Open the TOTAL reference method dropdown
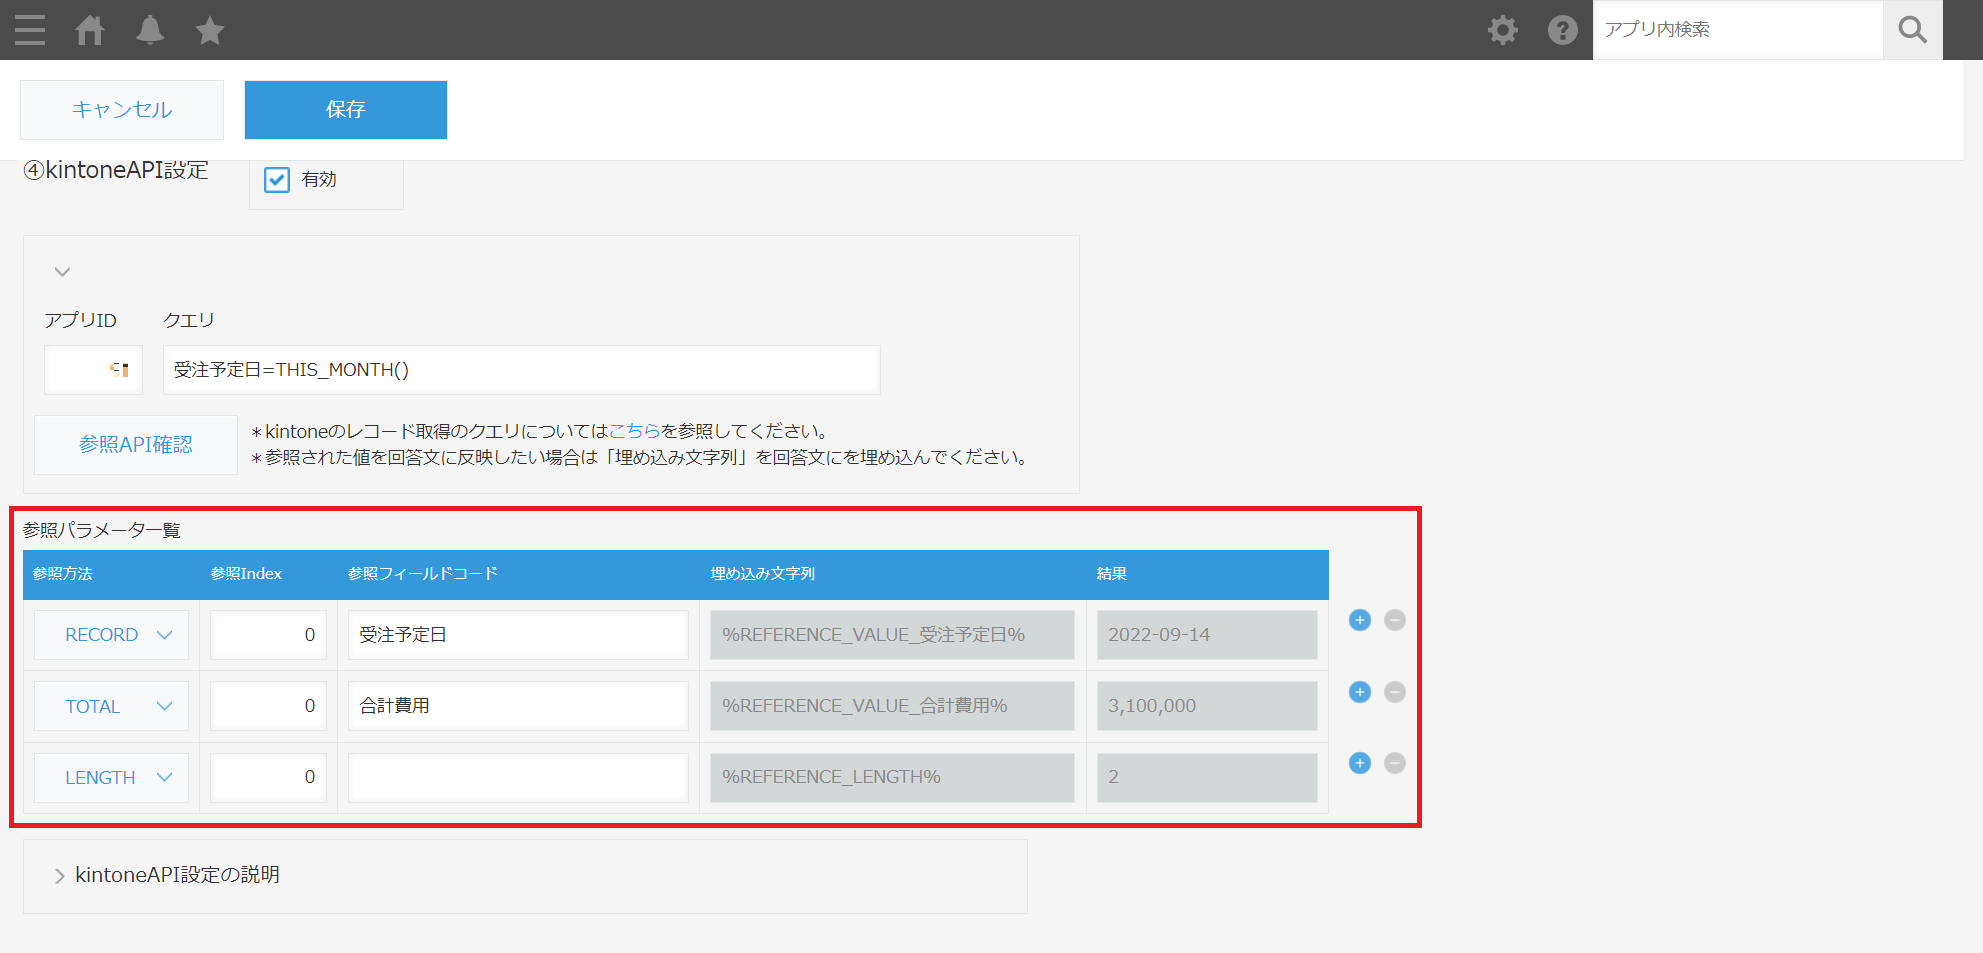 point(112,706)
